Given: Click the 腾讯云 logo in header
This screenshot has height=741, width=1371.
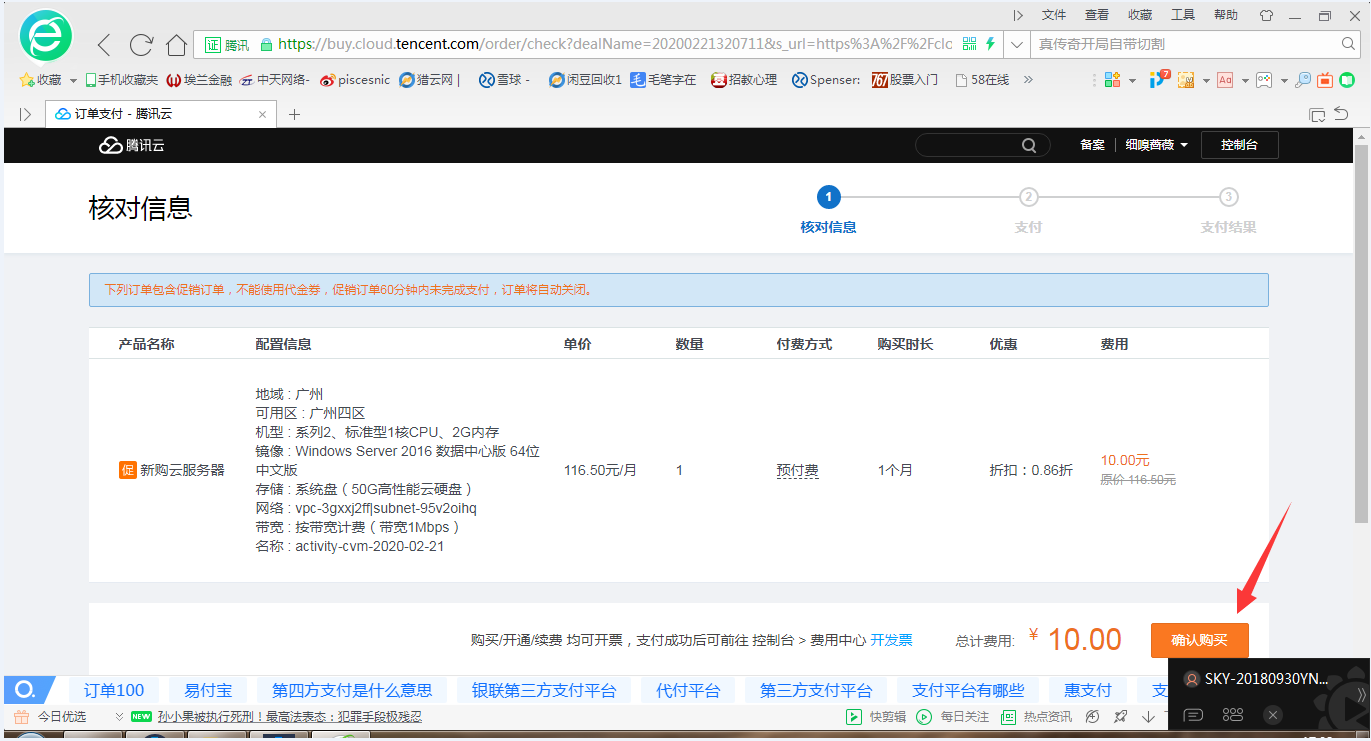Looking at the screenshot, I should point(131,145).
